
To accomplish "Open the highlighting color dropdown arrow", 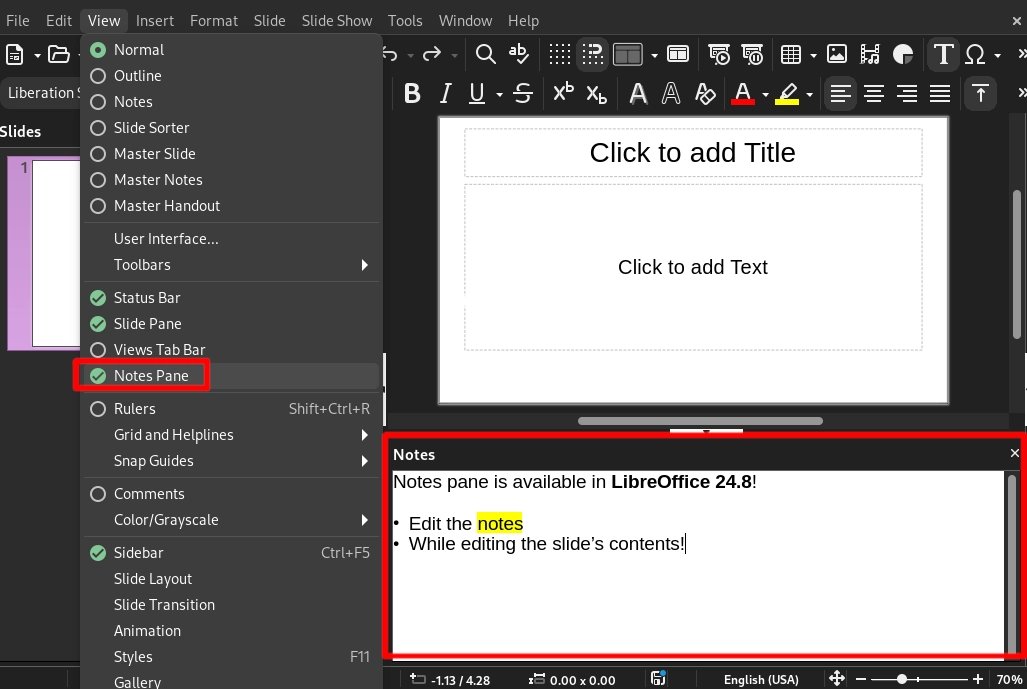I will click(809, 93).
